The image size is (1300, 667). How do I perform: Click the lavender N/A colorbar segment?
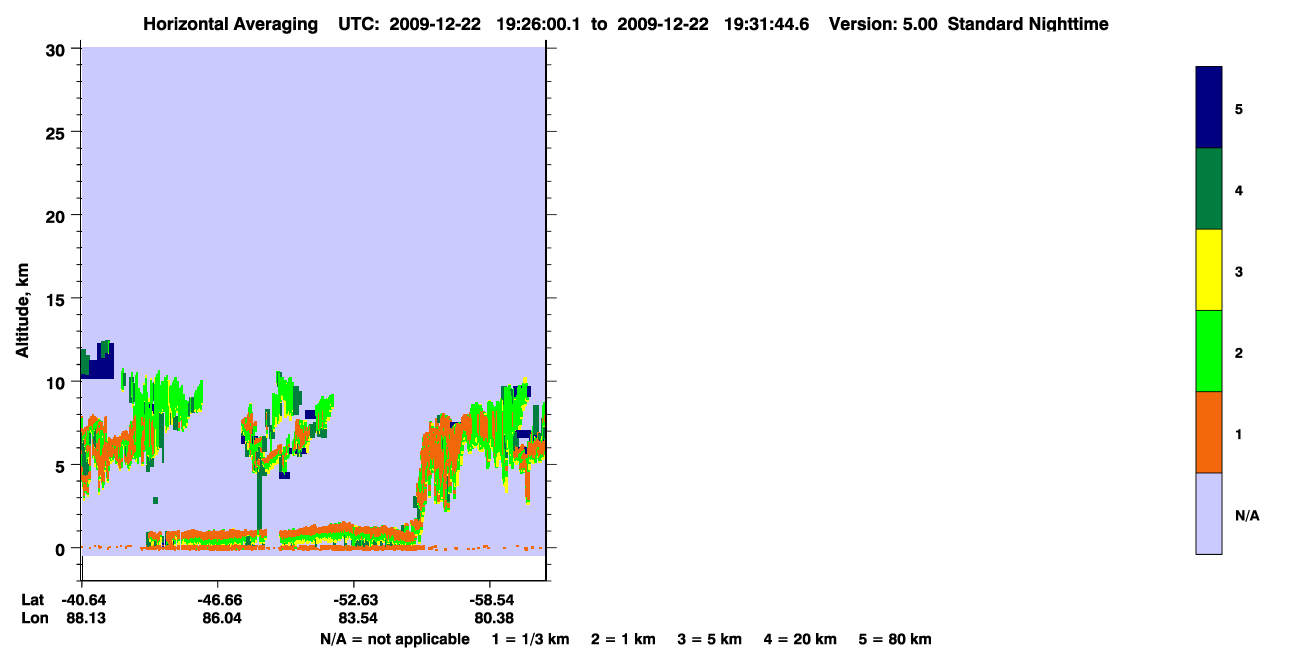1209,513
